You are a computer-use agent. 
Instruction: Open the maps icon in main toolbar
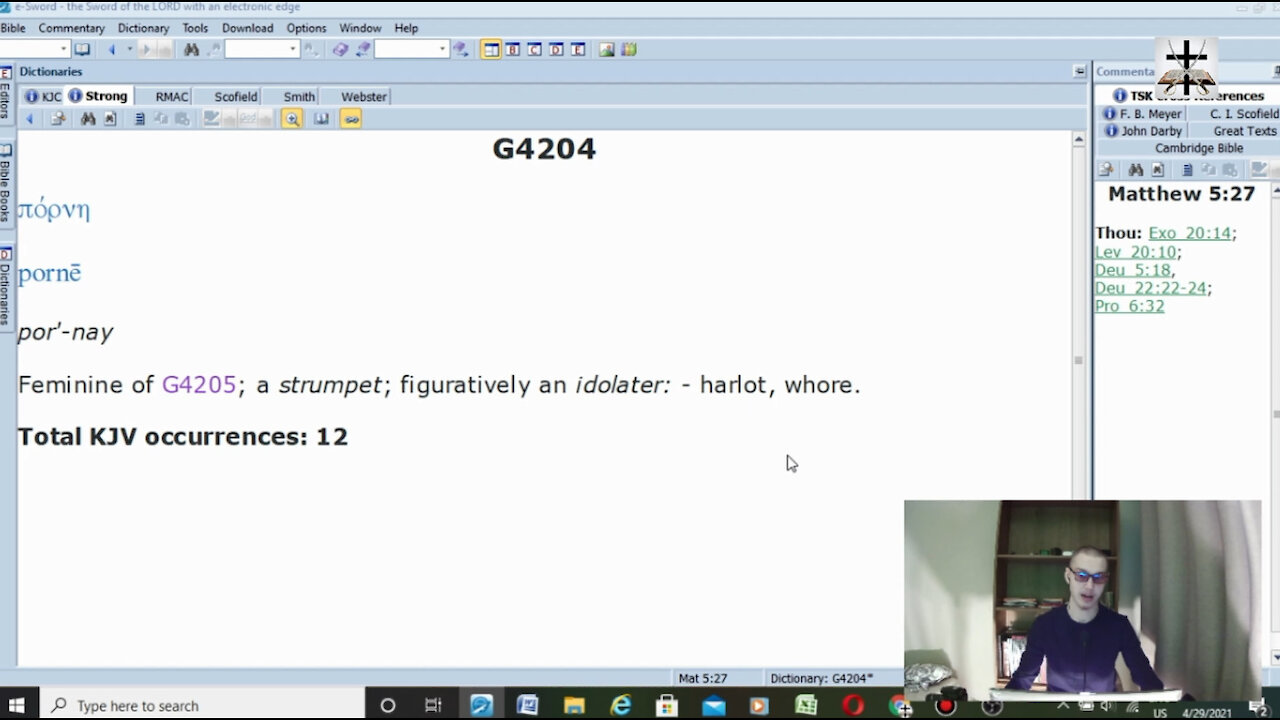click(x=629, y=49)
